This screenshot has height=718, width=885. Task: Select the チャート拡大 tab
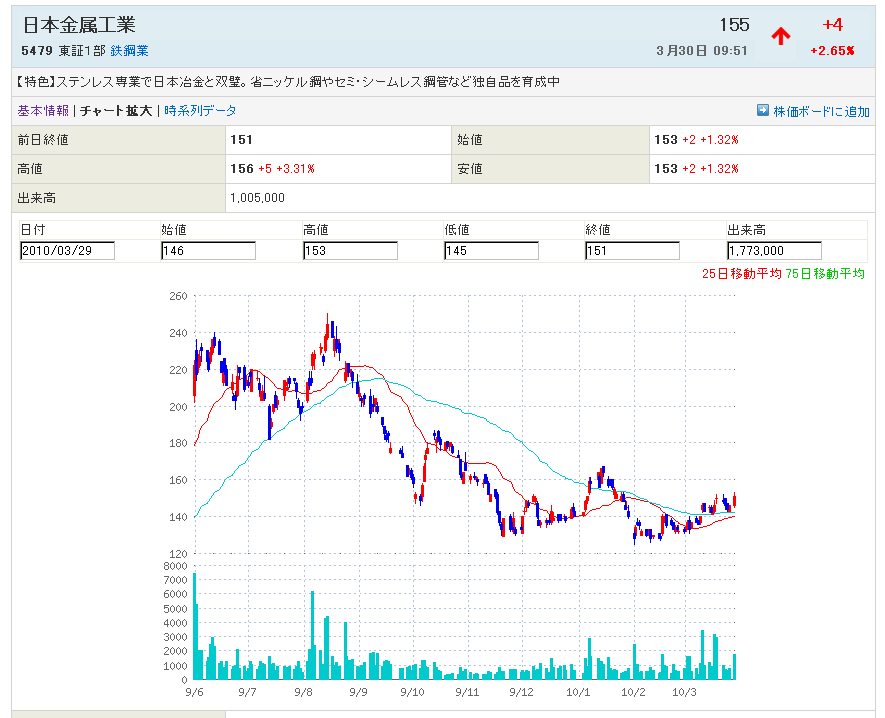[x=116, y=111]
